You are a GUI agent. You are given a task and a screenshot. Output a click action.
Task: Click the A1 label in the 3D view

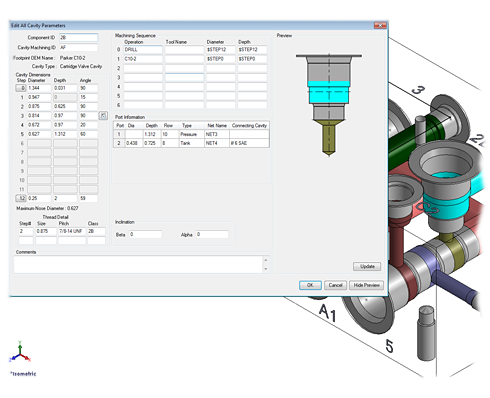[327, 313]
